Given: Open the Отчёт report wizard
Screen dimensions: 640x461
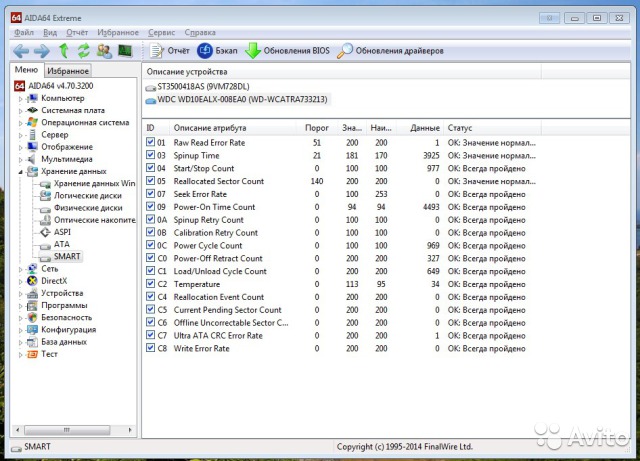Looking at the screenshot, I should coord(169,51).
